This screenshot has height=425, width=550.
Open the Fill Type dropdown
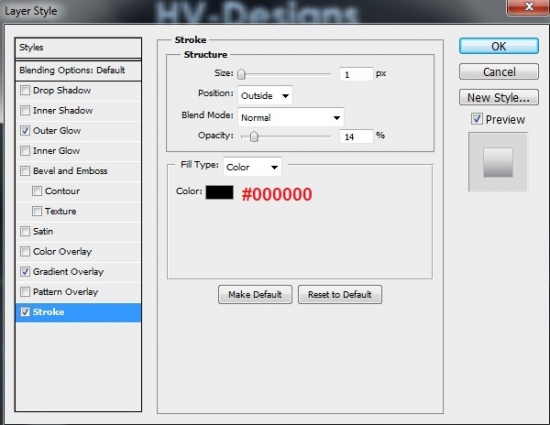click(252, 167)
